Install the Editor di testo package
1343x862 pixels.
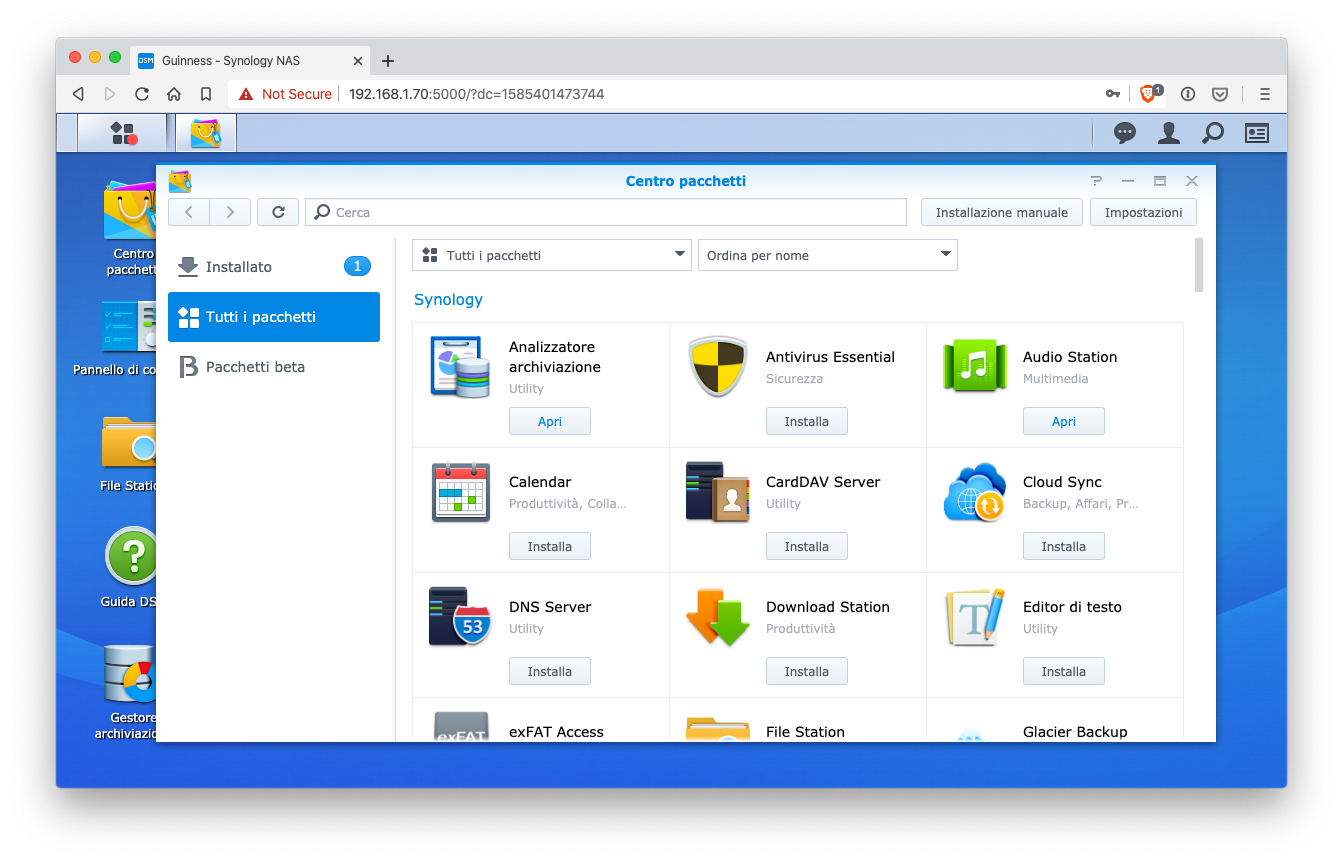pos(1064,671)
